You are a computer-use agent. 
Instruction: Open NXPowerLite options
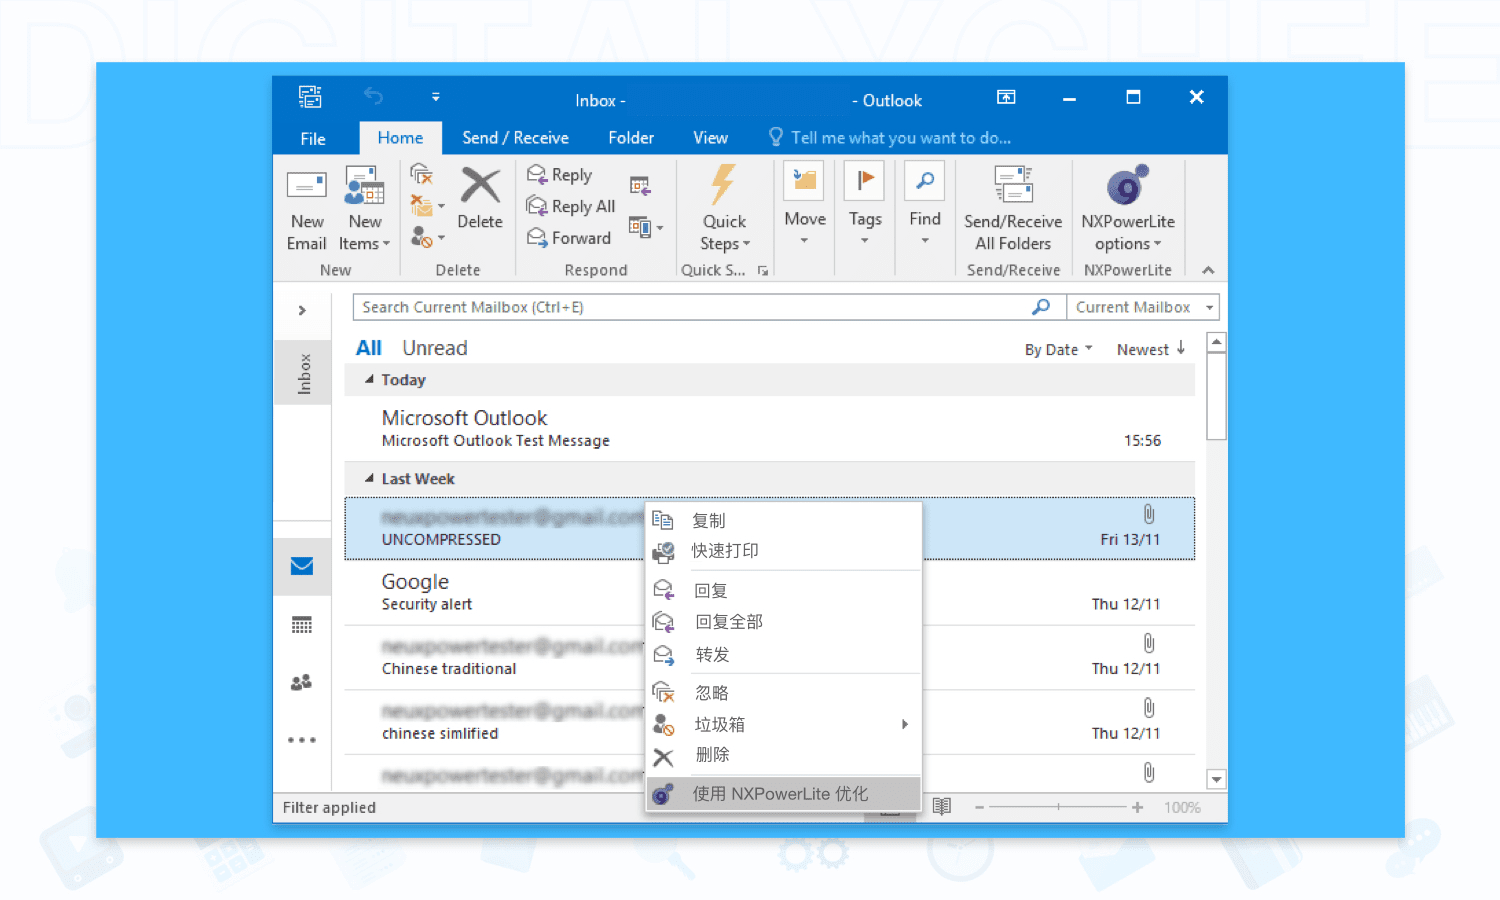pos(1128,209)
